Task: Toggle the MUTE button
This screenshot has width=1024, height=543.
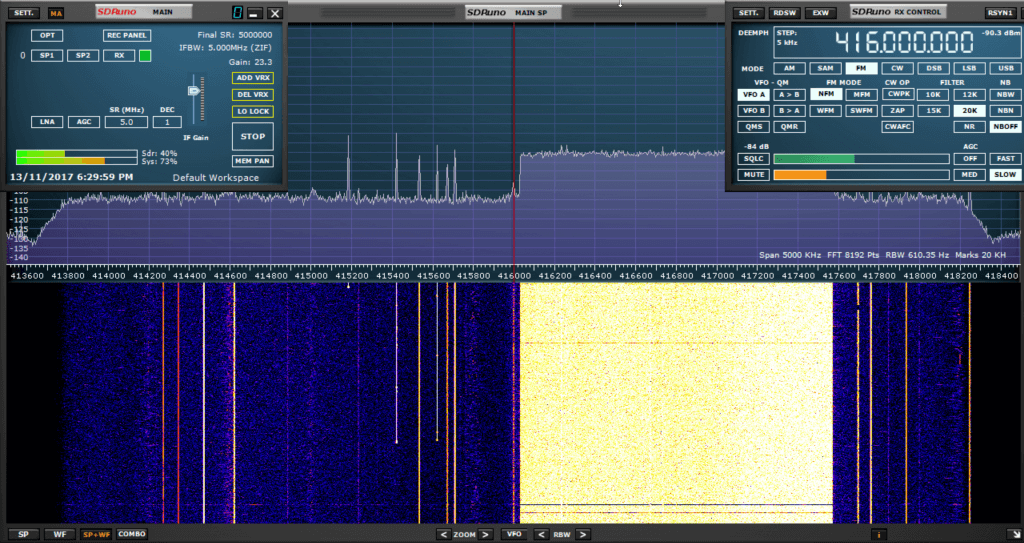Action: click(752, 175)
